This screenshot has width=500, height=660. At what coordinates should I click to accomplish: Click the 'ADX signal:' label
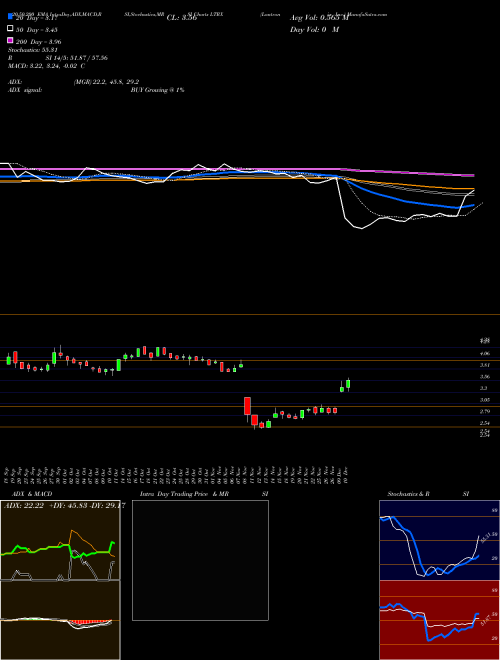pos(25,90)
